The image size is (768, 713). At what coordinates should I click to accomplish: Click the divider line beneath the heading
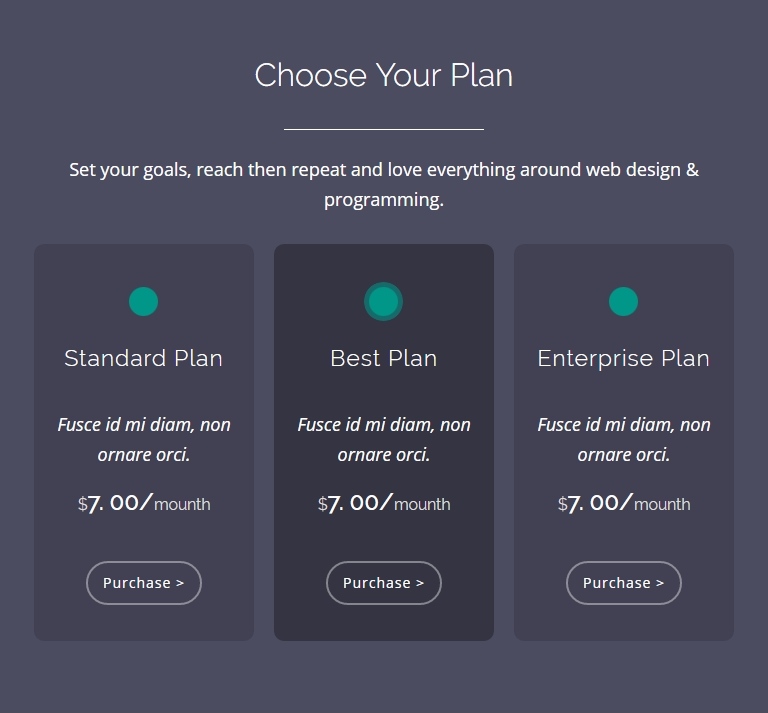pos(384,129)
